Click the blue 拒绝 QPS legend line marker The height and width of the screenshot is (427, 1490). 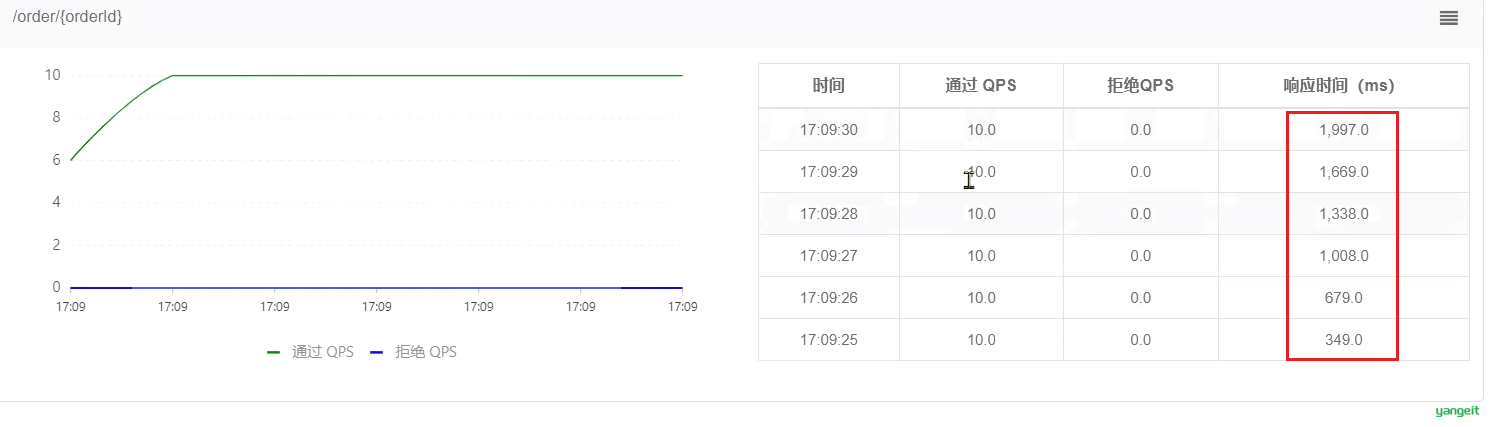click(x=377, y=352)
